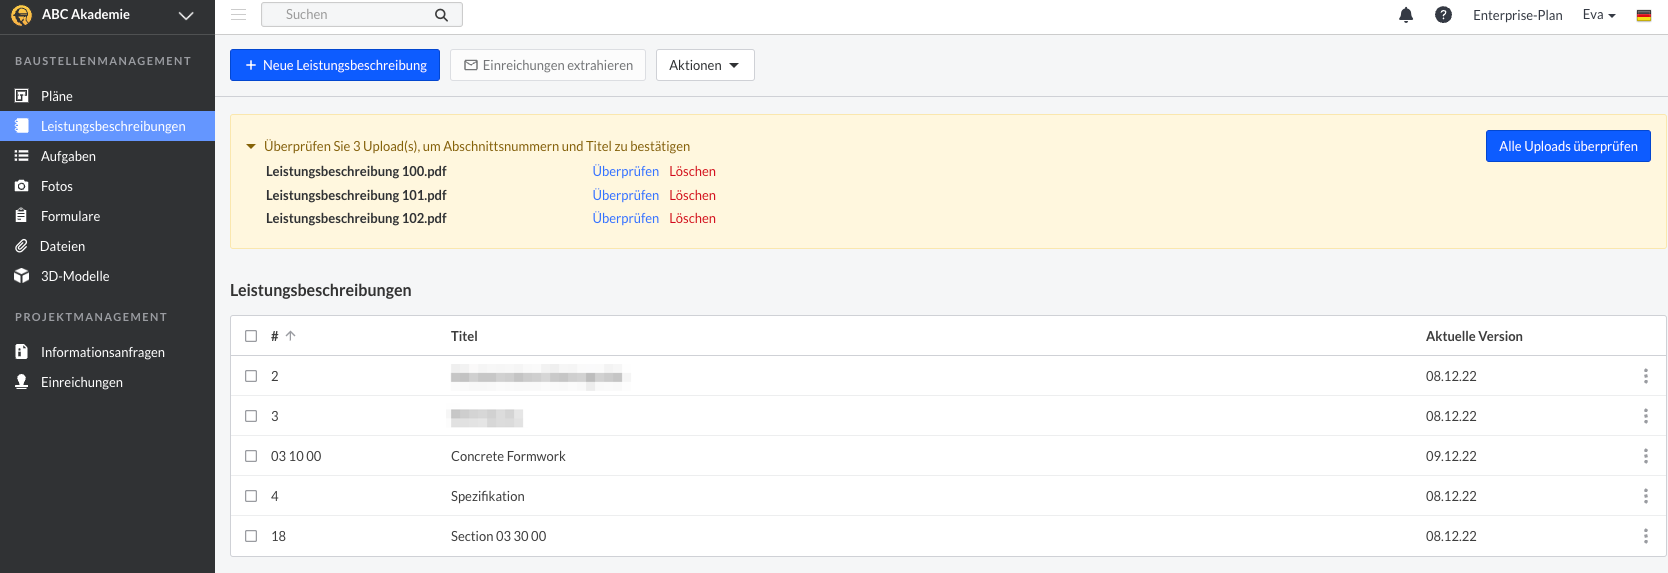1668x573 pixels.
Task: Expand the ABC Akademie project dropdown
Action: pos(186,15)
